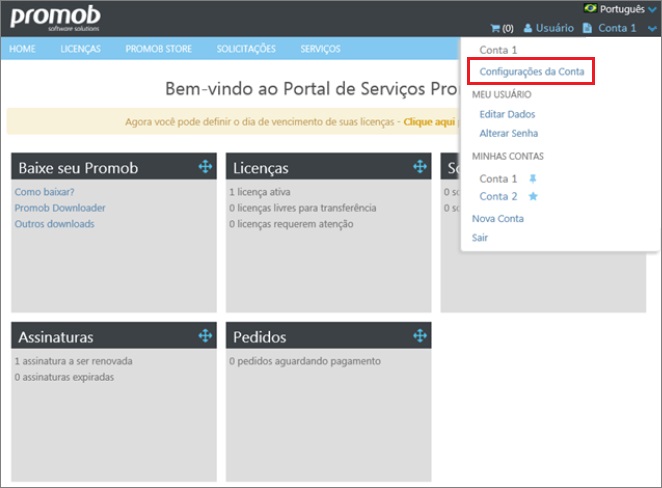This screenshot has height=488, width=662.
Task: Open the LICENÇAS menu
Action: pos(81,49)
